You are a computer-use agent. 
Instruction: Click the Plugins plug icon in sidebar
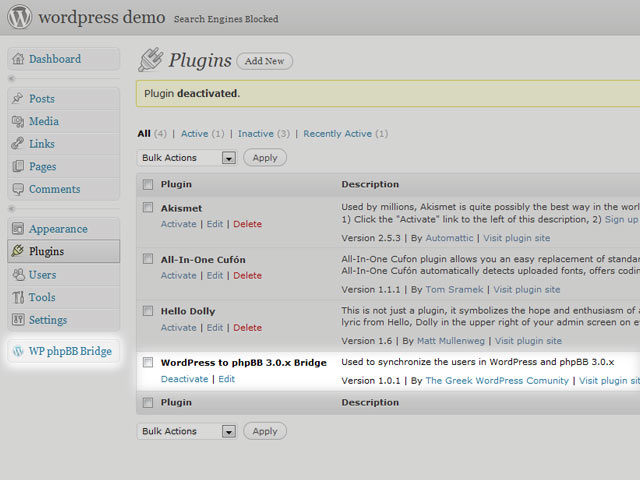pyautogui.click(x=18, y=251)
